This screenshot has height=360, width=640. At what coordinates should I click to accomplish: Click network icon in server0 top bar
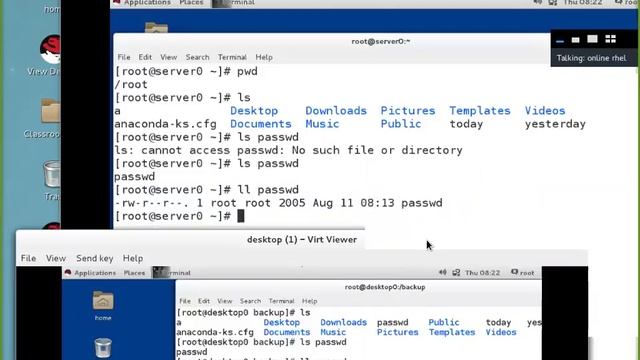coord(553,2)
